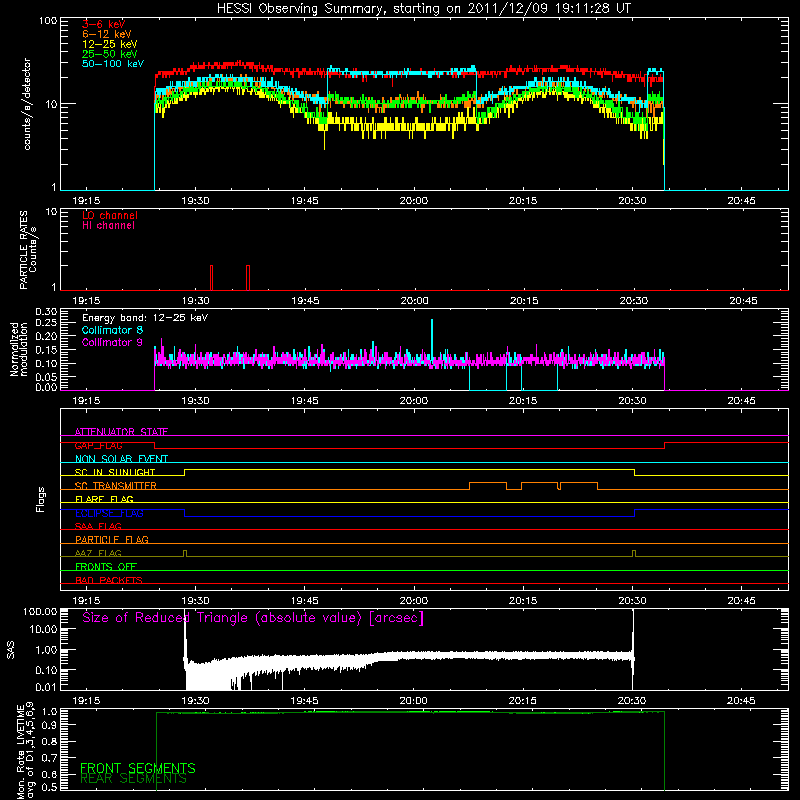
Task: Click 20:15 tick under the particle rates panel
Action: click(x=524, y=301)
